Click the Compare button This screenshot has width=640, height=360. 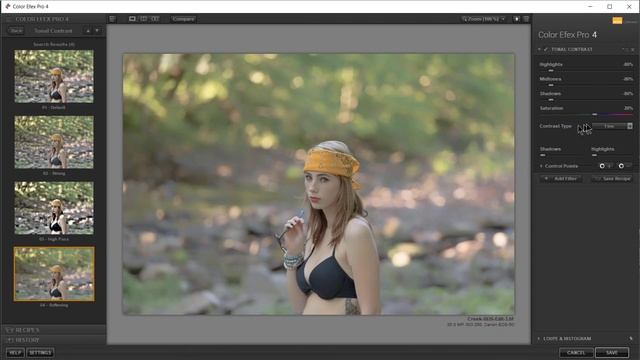[183, 19]
